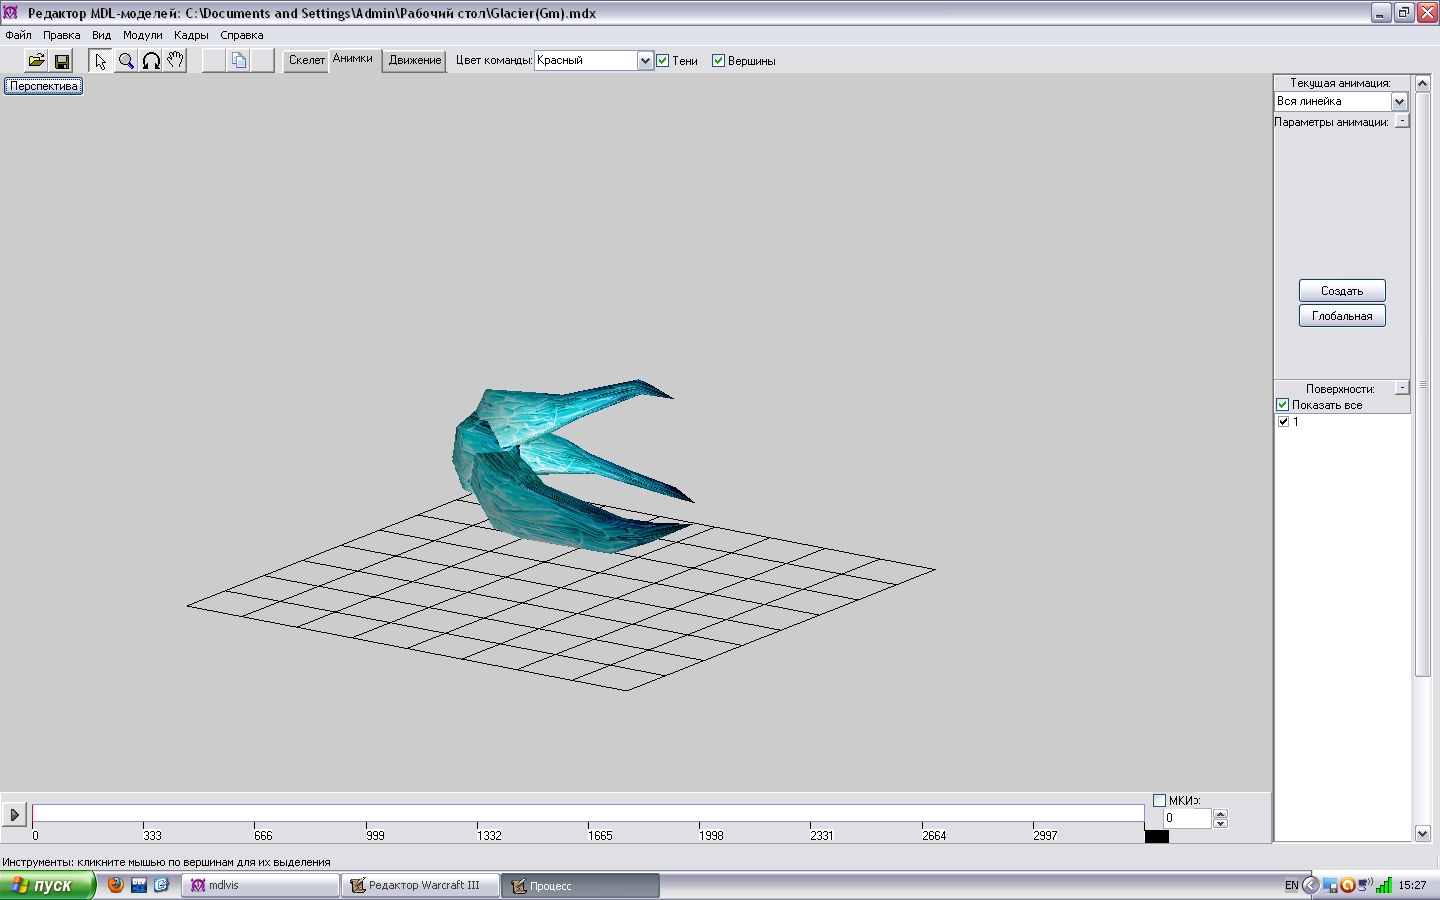Collapse the Поверхности panel section

tap(1402, 388)
